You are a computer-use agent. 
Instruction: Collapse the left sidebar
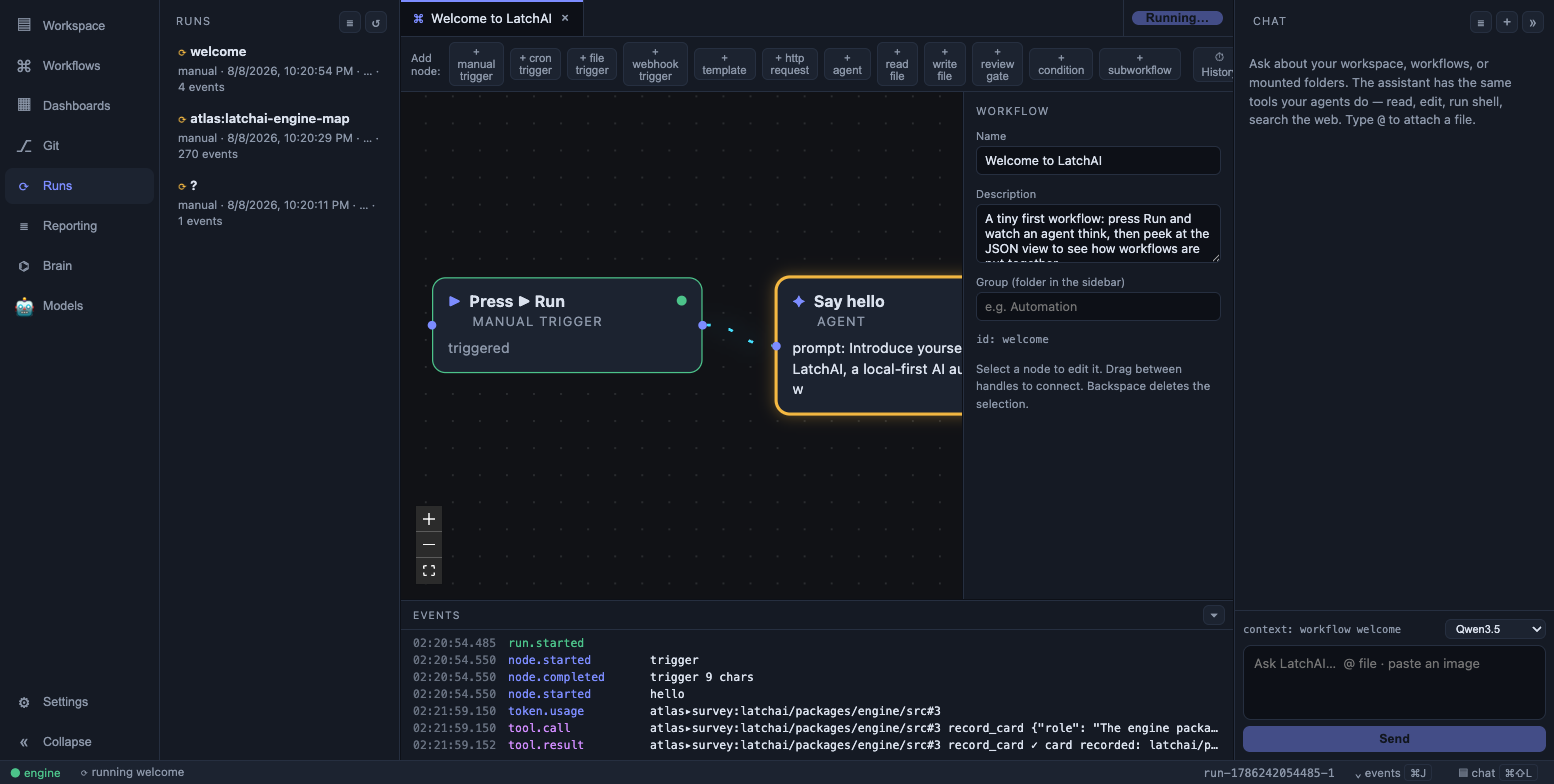click(78, 742)
